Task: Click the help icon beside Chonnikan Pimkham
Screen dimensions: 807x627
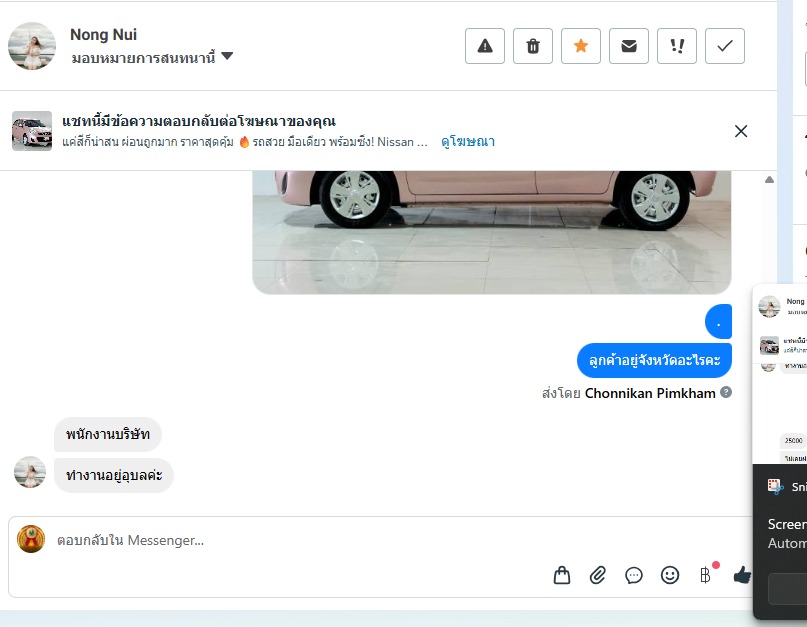Action: 726,392
